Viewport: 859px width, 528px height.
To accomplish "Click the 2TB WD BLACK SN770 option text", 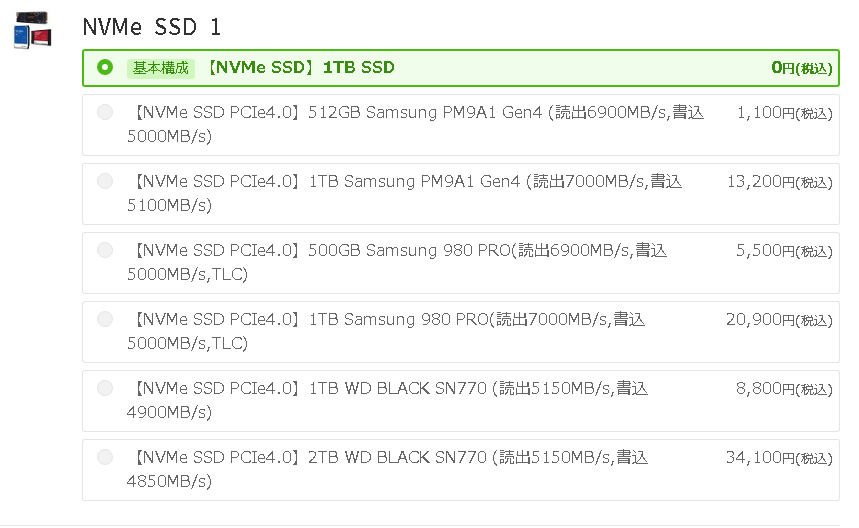I will (x=388, y=469).
